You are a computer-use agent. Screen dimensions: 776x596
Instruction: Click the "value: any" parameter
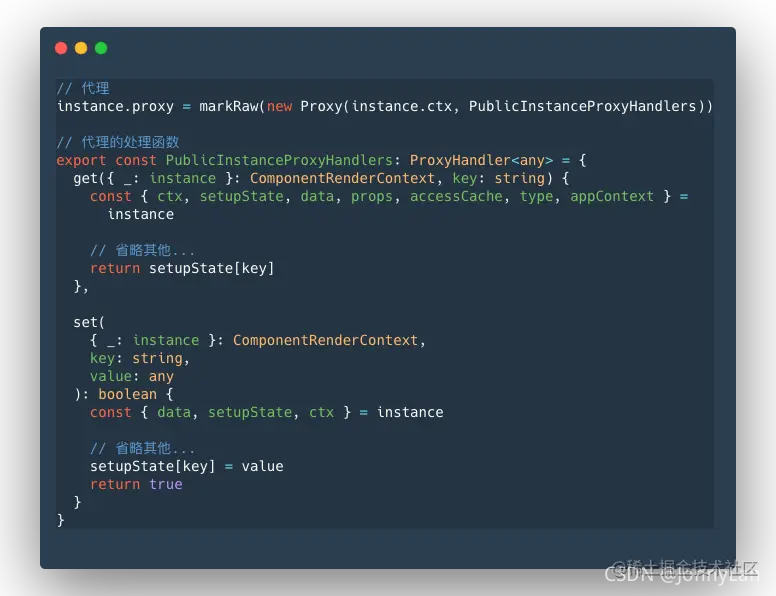pos(132,376)
